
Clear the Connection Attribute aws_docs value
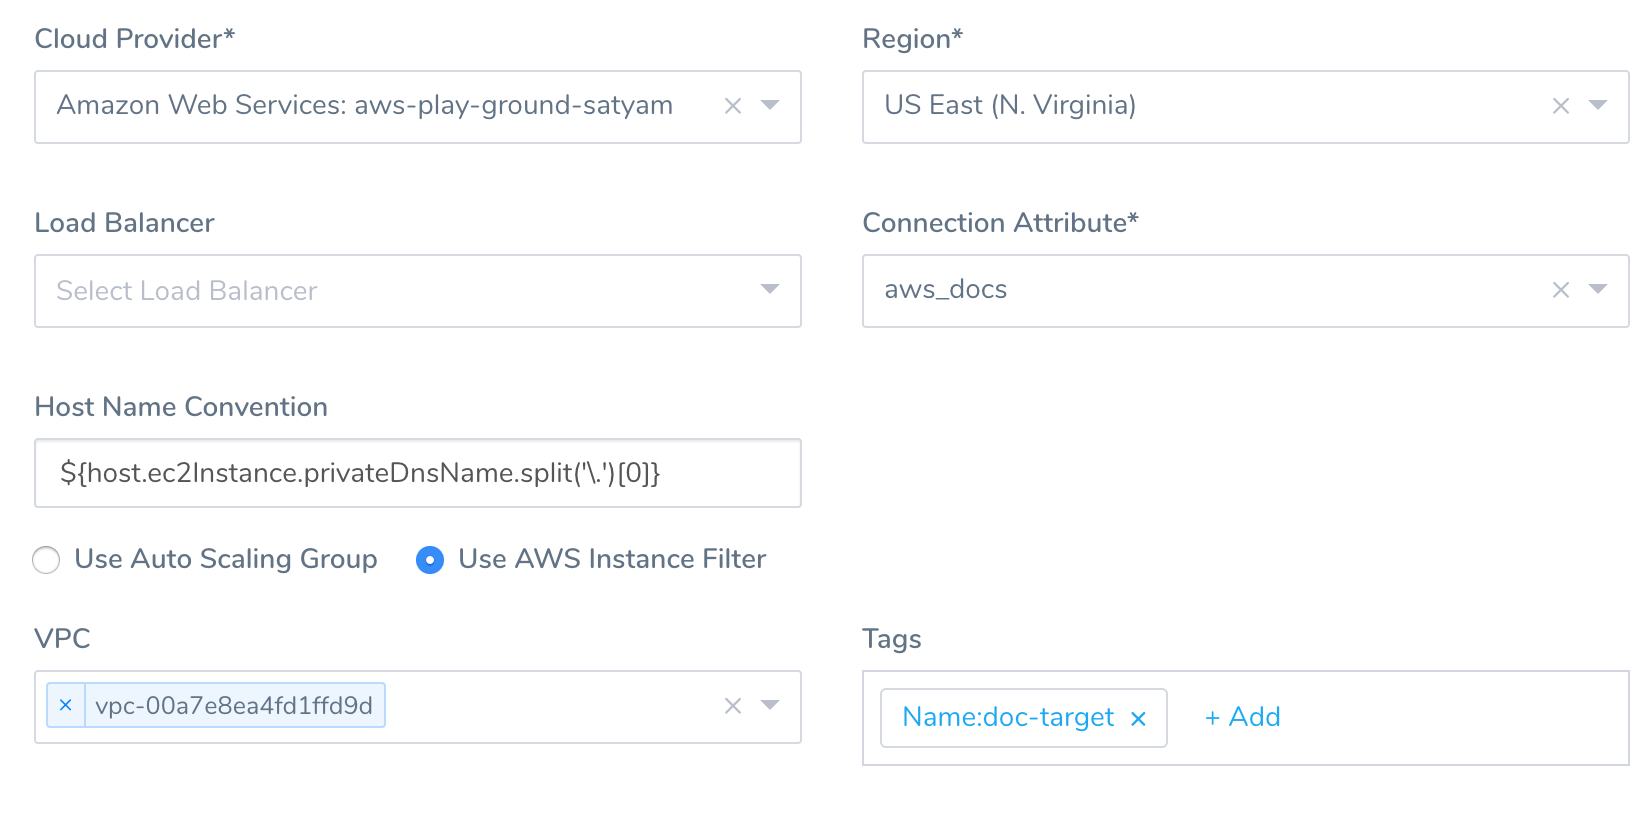1561,290
